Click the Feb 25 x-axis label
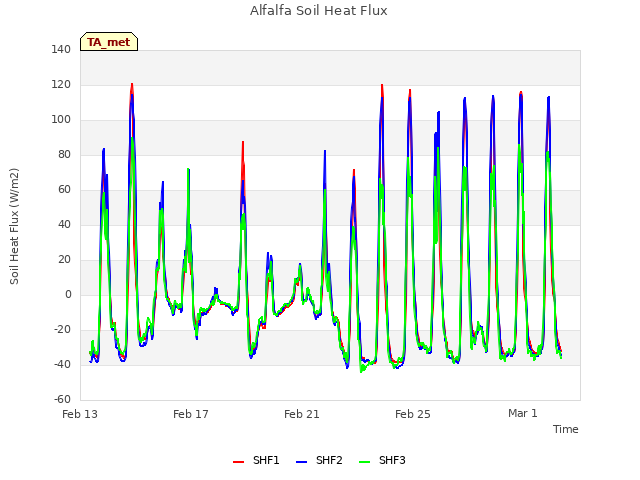The height and width of the screenshot is (480, 640). tap(413, 414)
